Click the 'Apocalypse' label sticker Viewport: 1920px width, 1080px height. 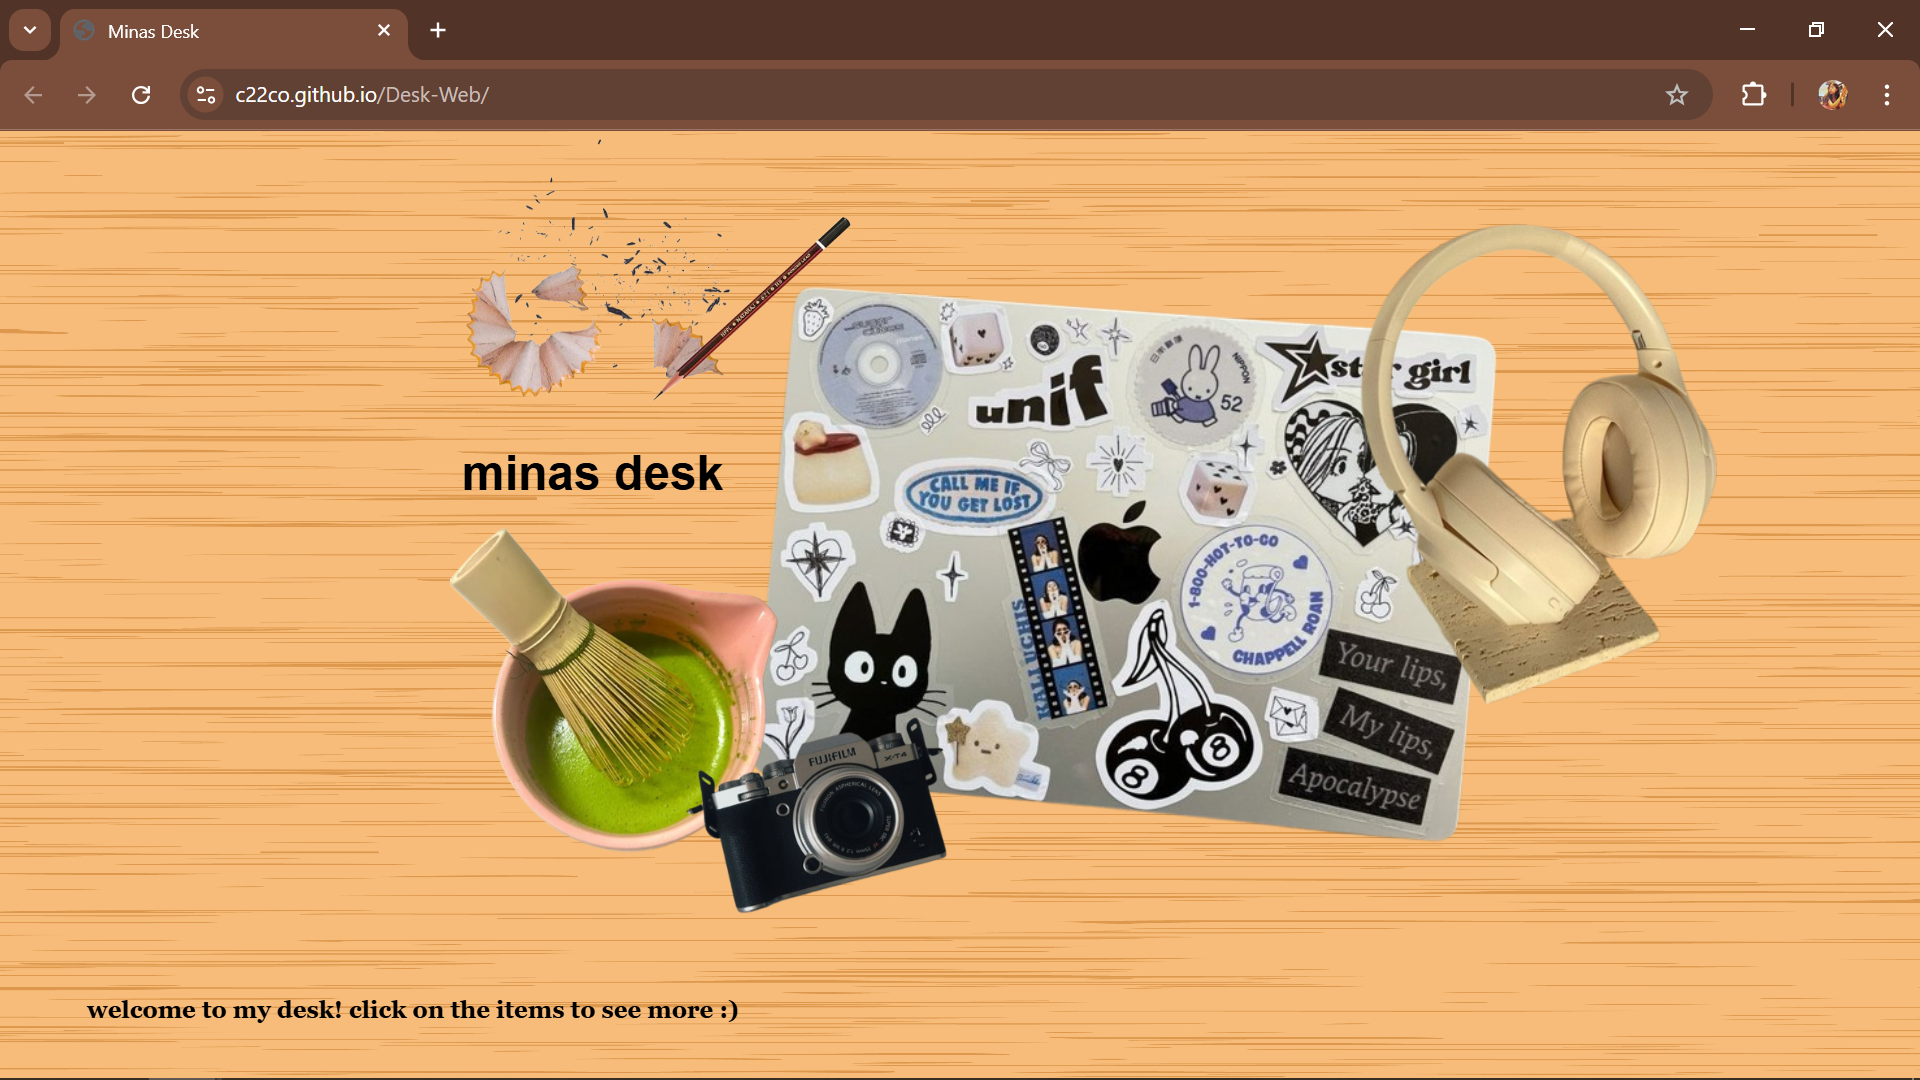(1354, 786)
